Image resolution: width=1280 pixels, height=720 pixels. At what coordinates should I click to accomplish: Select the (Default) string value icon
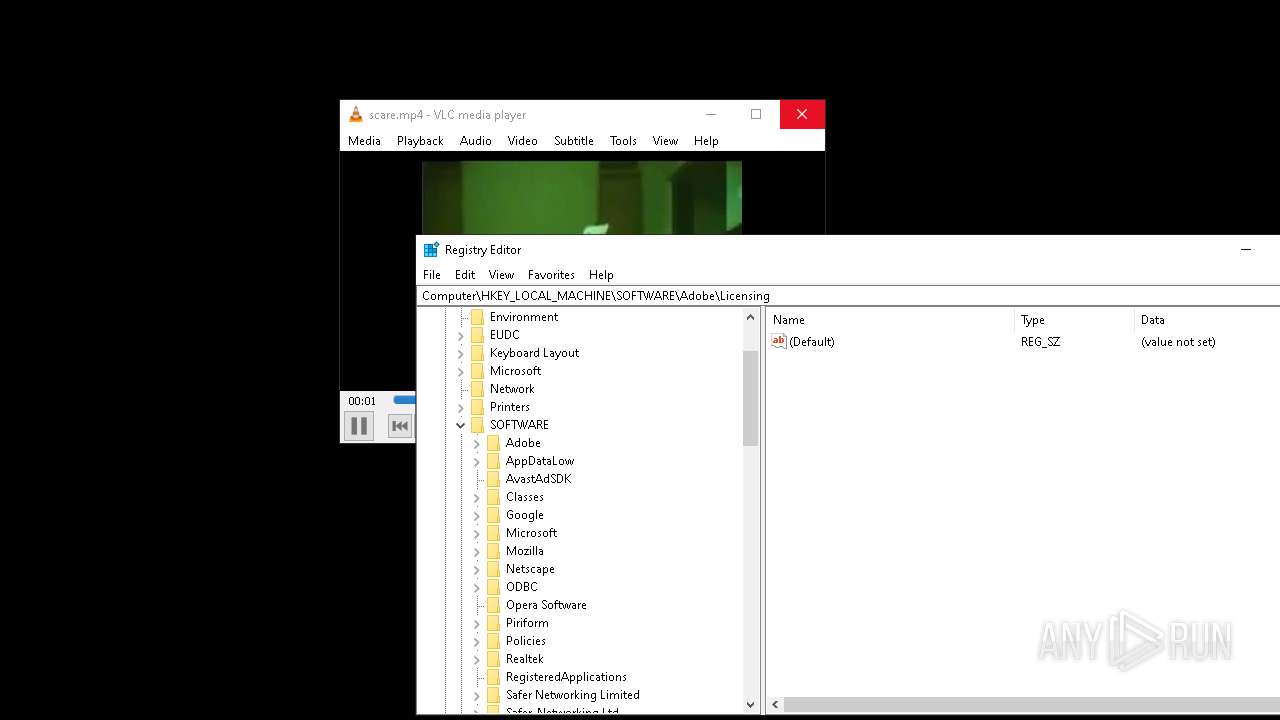click(x=779, y=342)
